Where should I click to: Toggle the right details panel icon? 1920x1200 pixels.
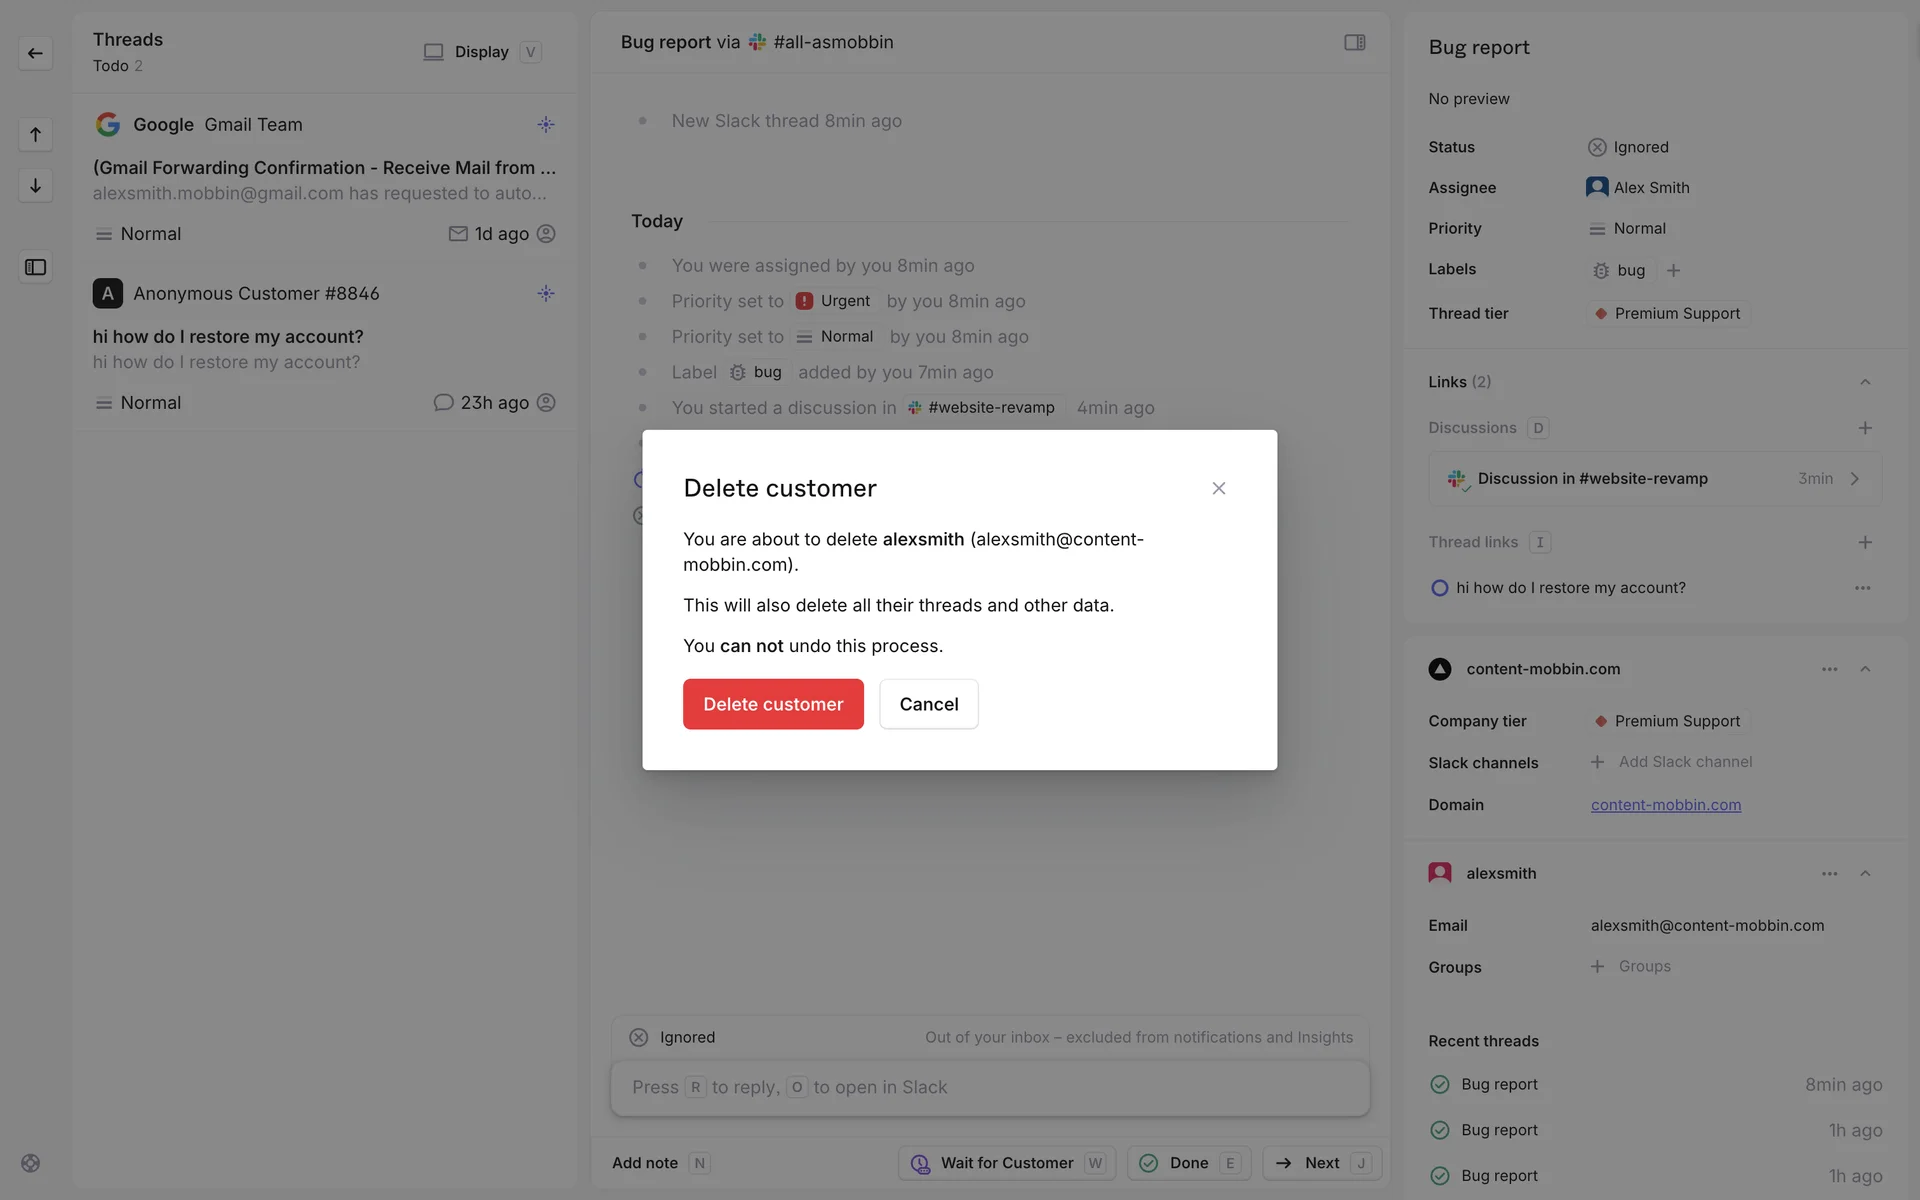[x=1354, y=42]
